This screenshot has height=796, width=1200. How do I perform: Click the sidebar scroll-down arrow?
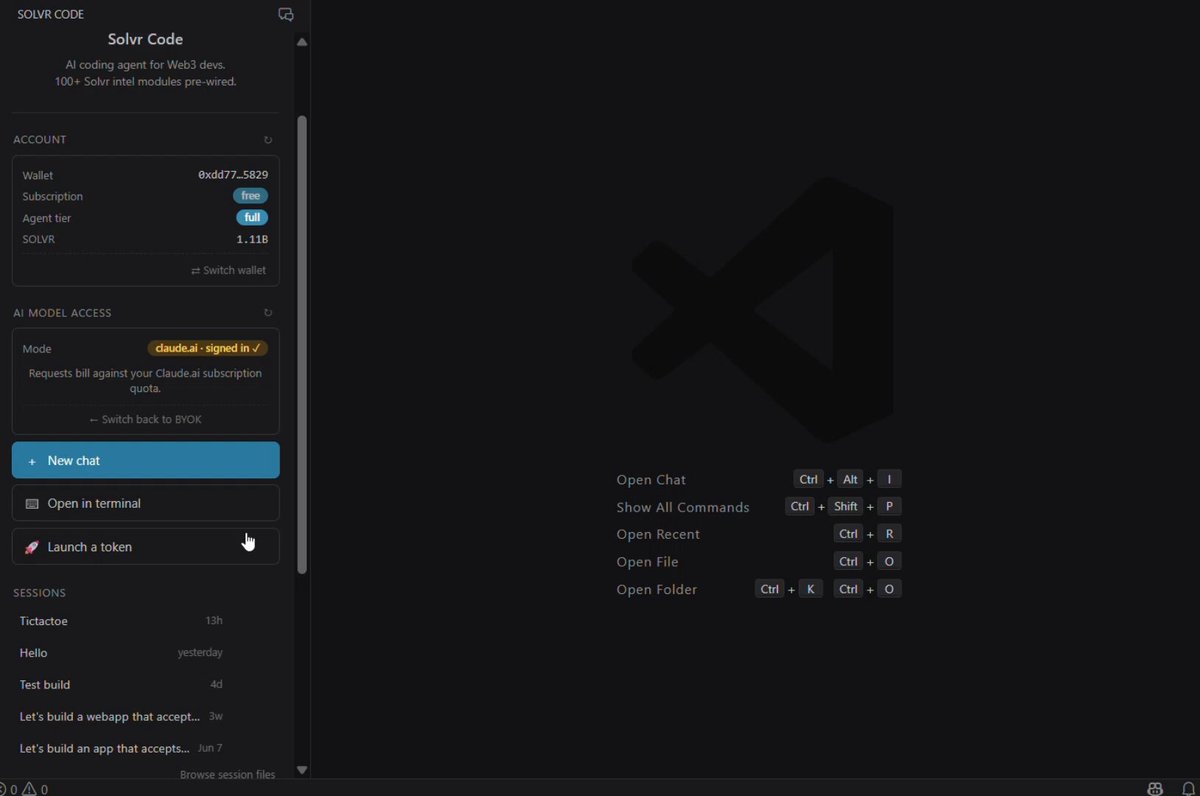302,770
